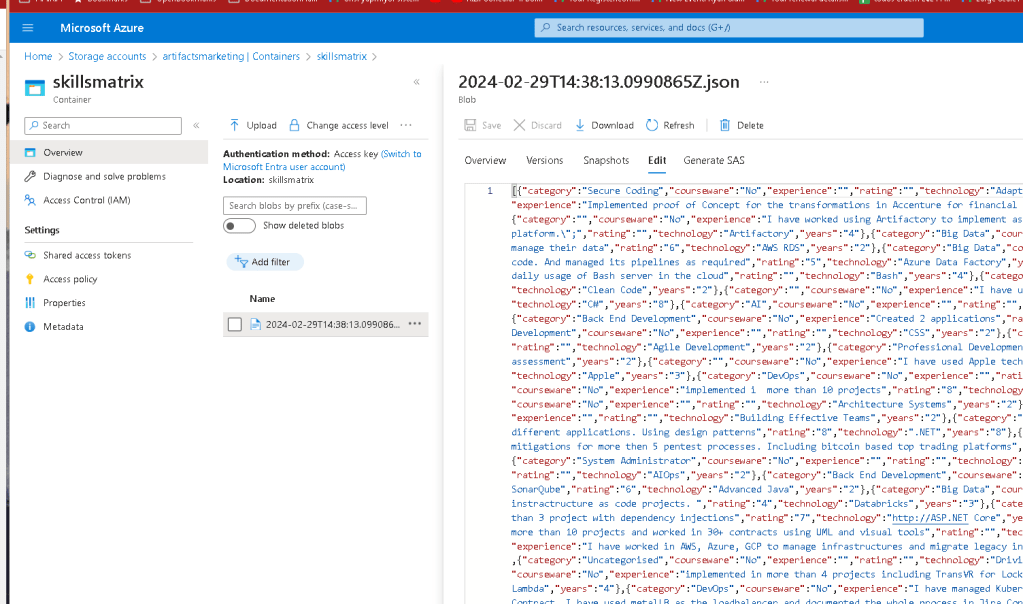The width and height of the screenshot is (1023, 604).
Task: Click the skillsmatrix container icon
Action: 35,87
